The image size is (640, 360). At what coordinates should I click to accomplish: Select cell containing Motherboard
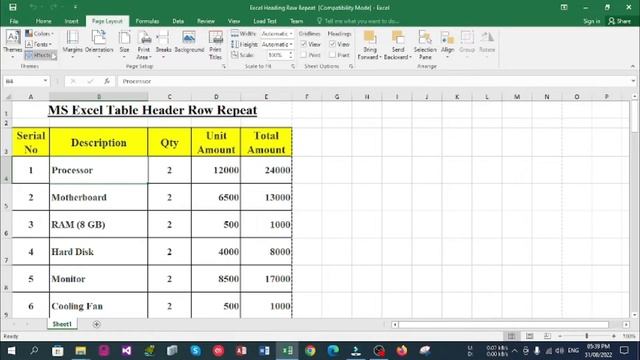point(98,198)
